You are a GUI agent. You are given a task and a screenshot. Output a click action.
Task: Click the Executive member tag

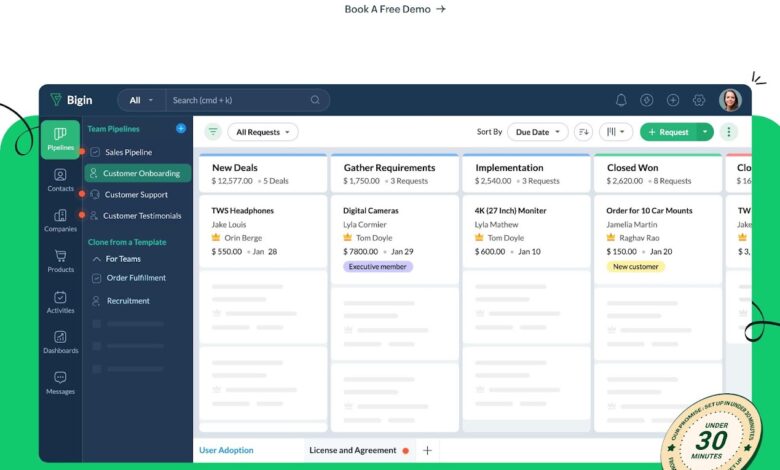pyautogui.click(x=378, y=267)
